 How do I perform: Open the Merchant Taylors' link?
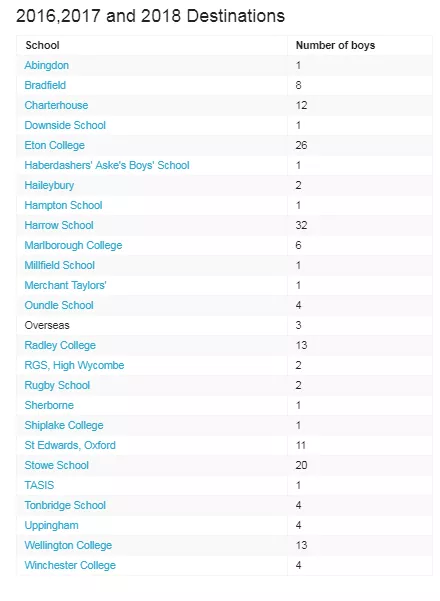65,286
